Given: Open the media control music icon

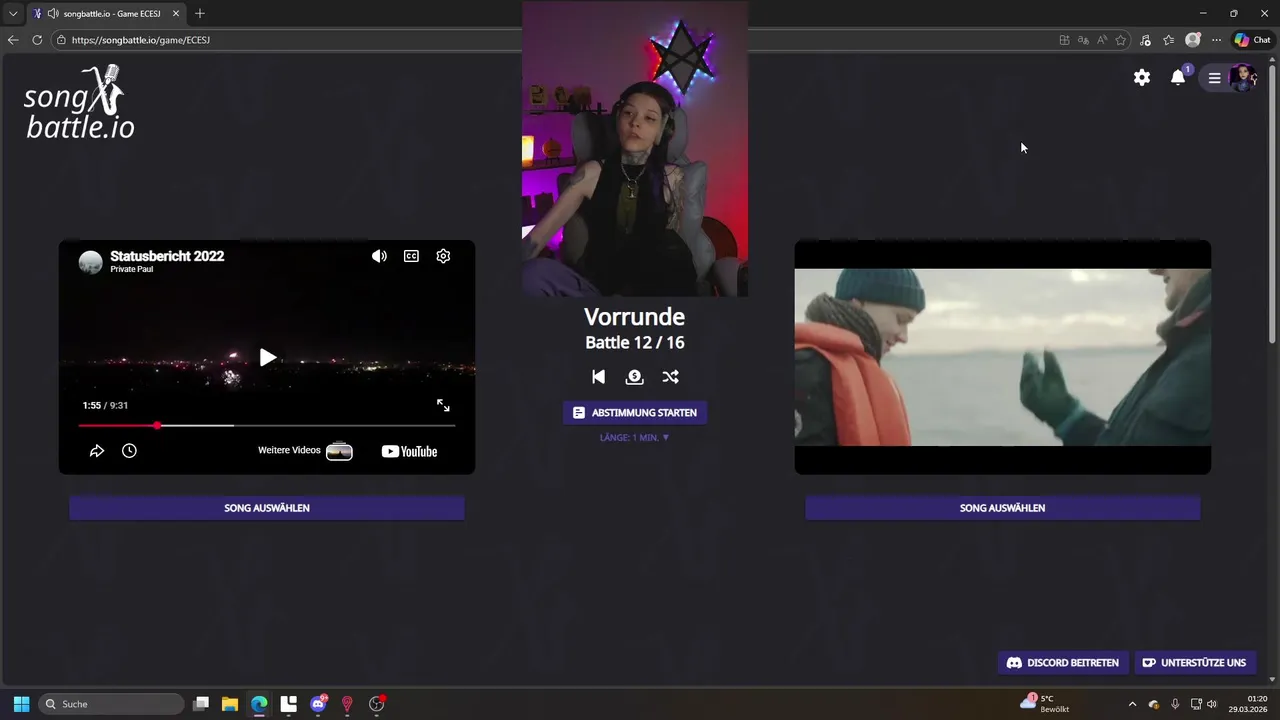Looking at the screenshot, I should (1145, 40).
